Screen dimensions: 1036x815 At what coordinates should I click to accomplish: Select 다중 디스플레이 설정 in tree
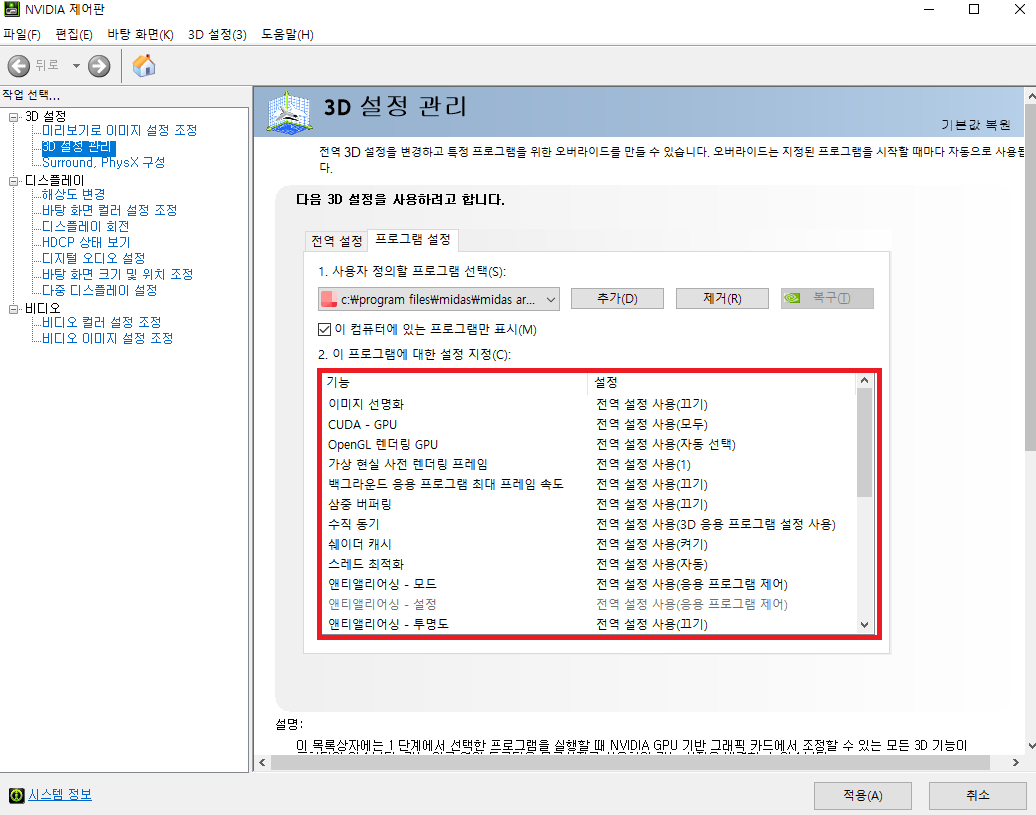pos(100,291)
